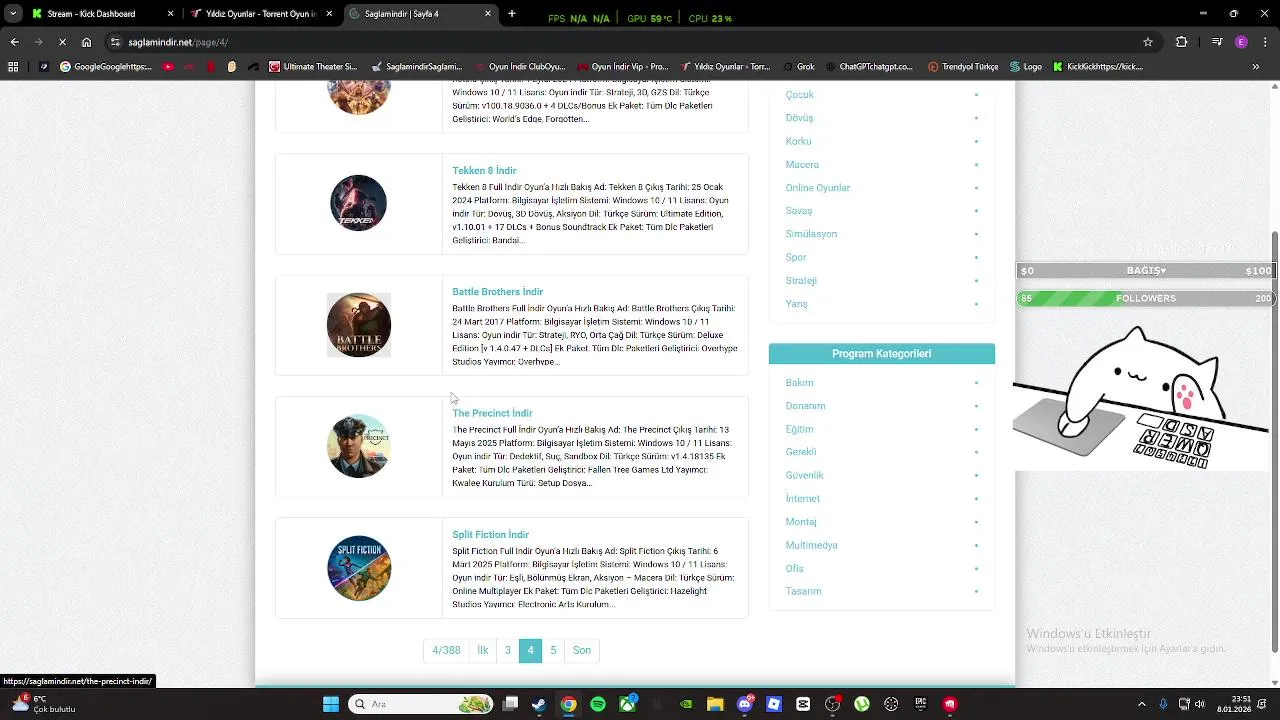The height and width of the screenshot is (720, 1280).
Task: Open the Simülasyon category
Action: (811, 234)
